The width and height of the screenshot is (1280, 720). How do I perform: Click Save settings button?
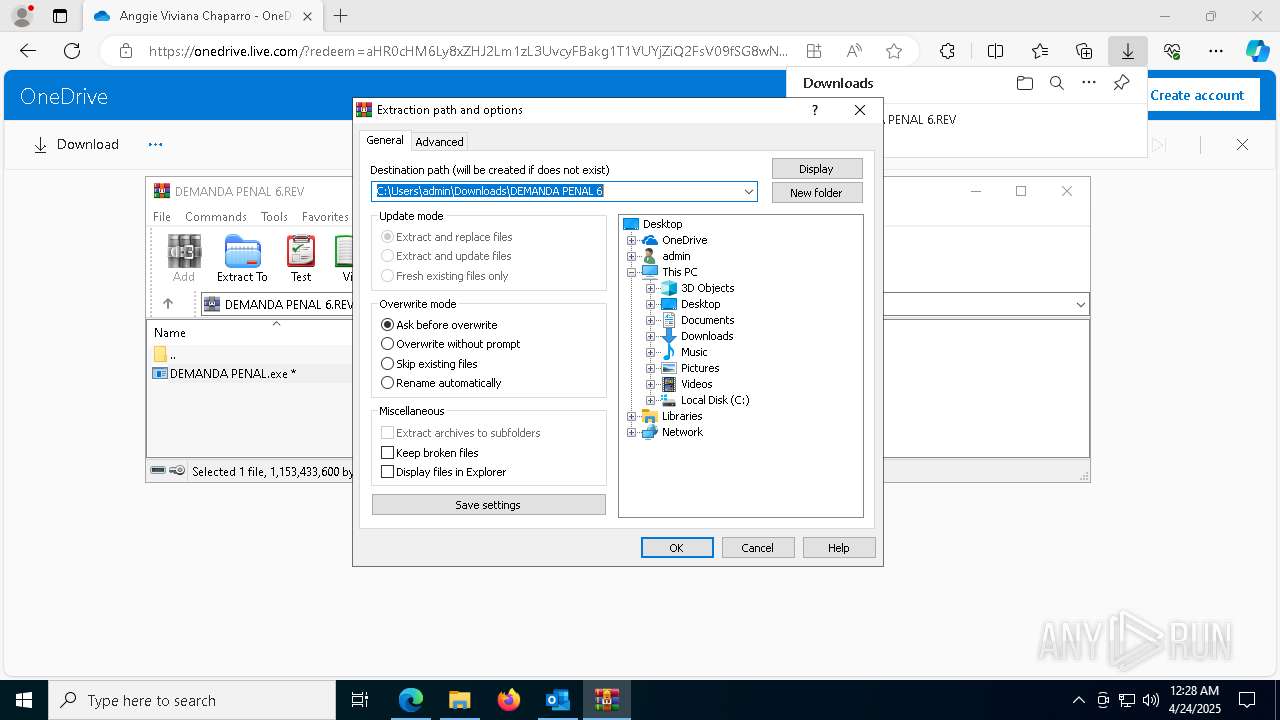[489, 505]
